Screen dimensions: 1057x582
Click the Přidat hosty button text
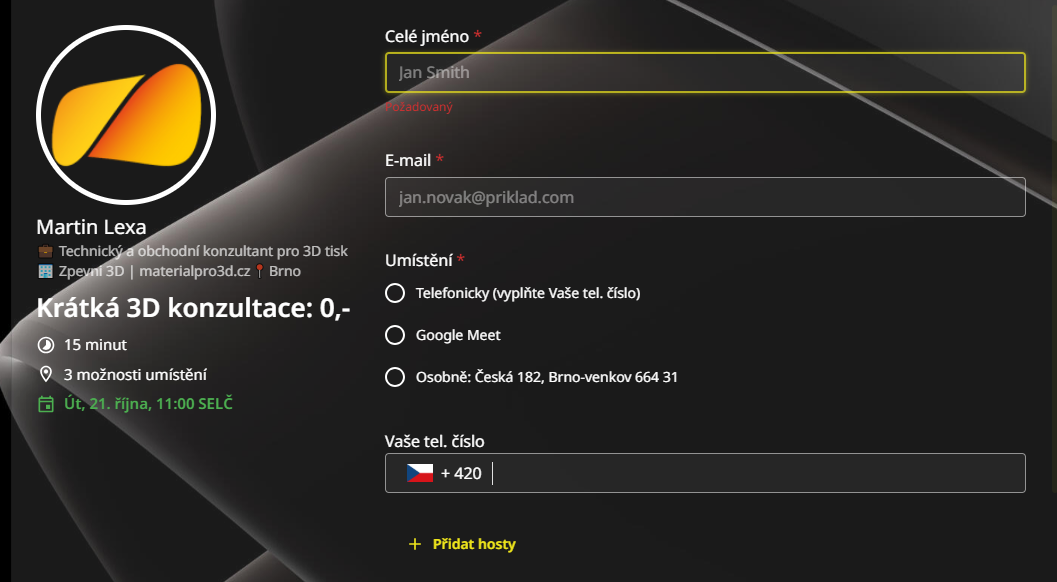tap(474, 544)
